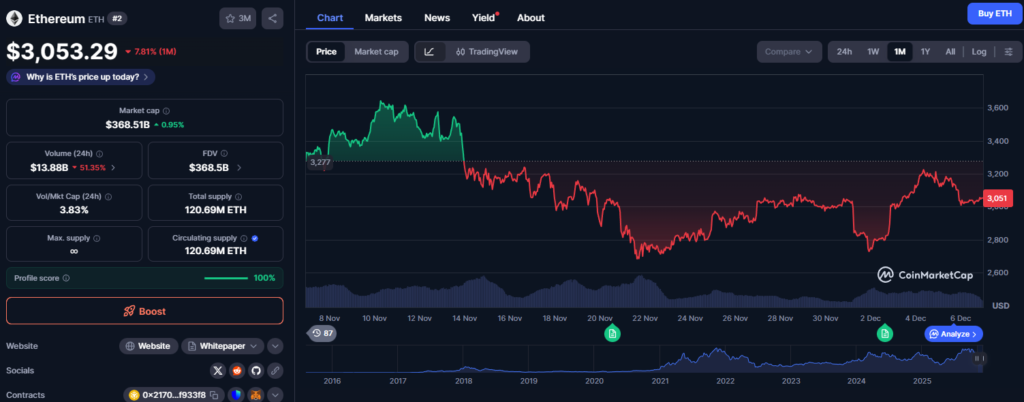Switch chart to Market cap
Screen dimensions: 1024x402
coord(376,51)
